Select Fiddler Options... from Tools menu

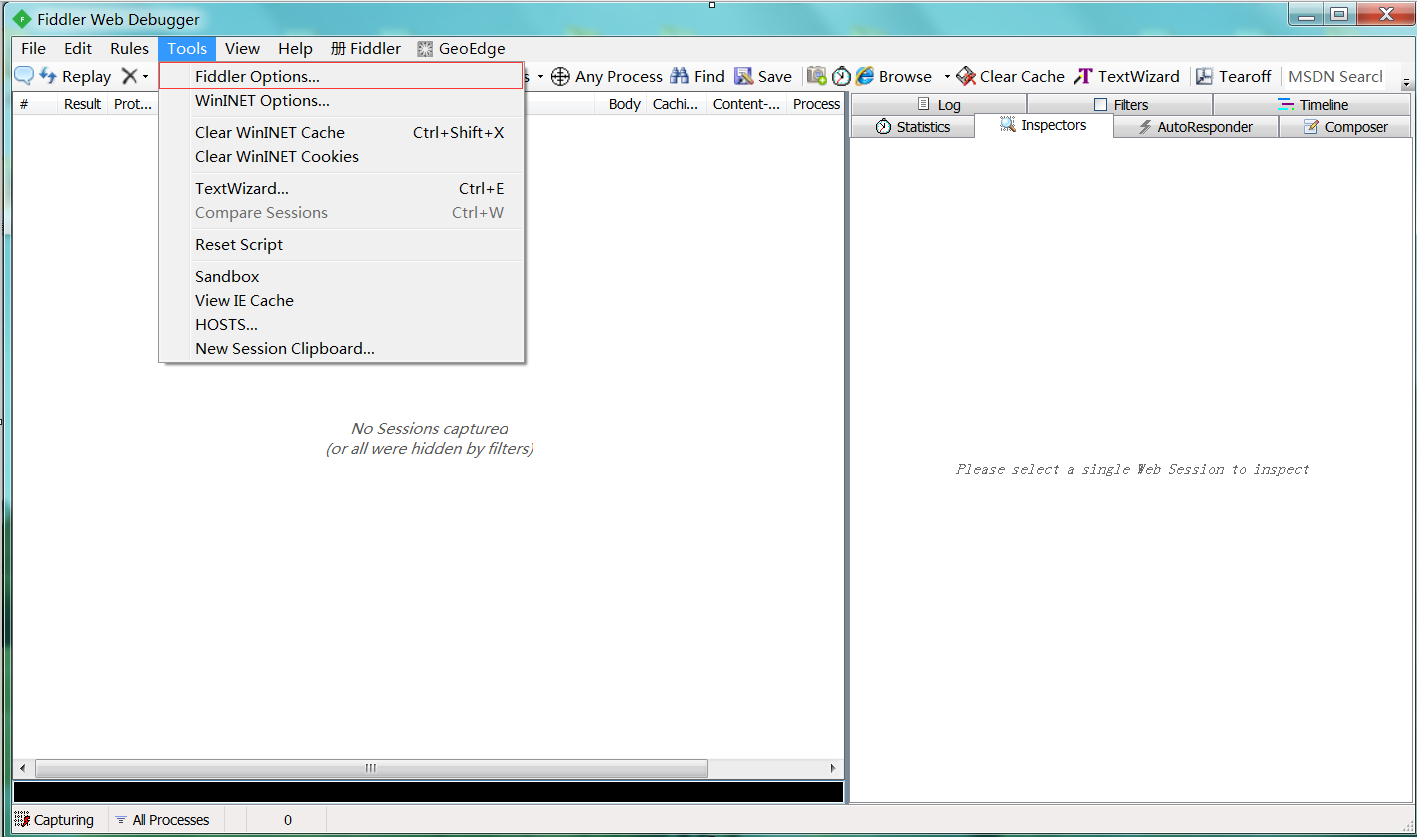tap(342, 76)
